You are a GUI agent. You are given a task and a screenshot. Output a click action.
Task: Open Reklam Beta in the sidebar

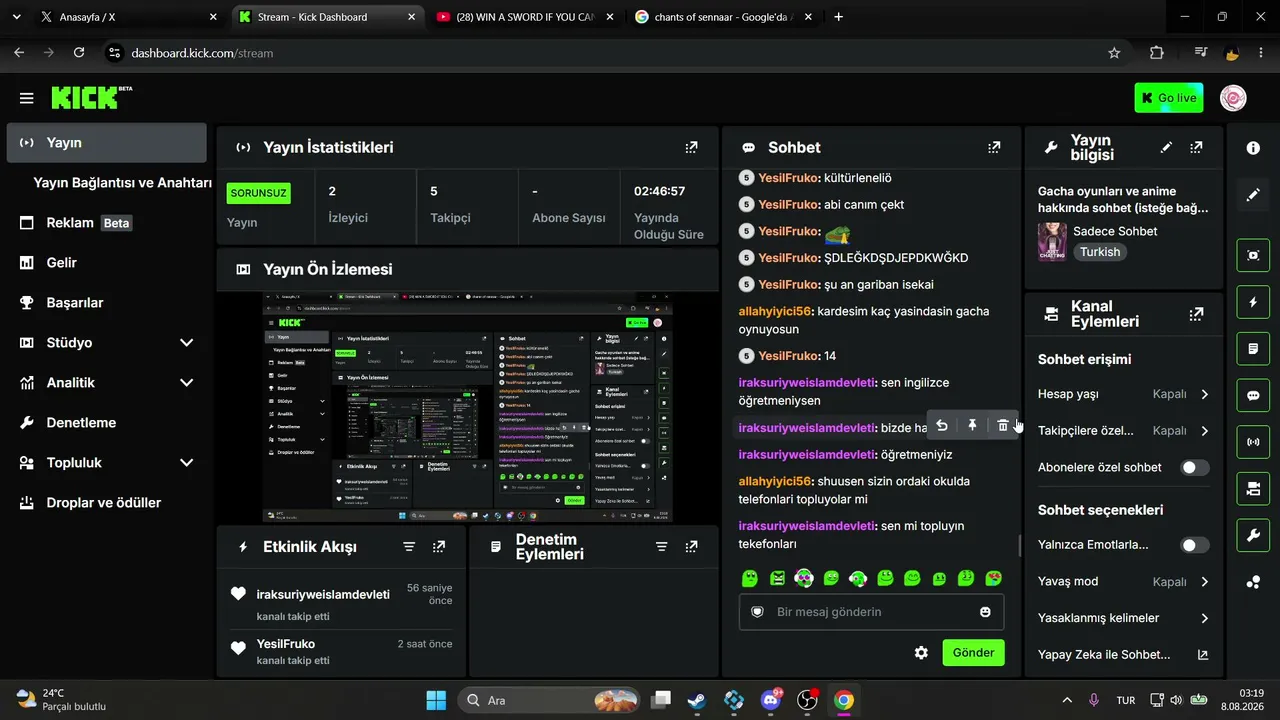[106, 223]
